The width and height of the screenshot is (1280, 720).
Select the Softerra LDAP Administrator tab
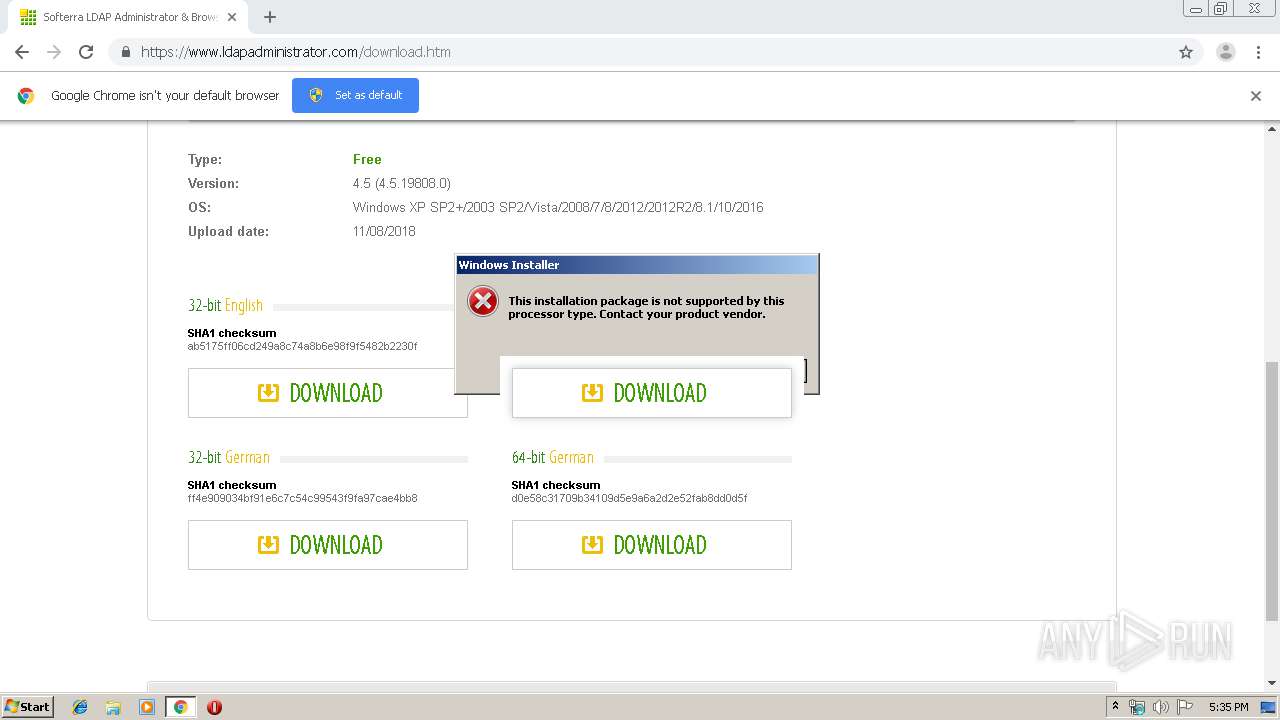click(x=130, y=17)
